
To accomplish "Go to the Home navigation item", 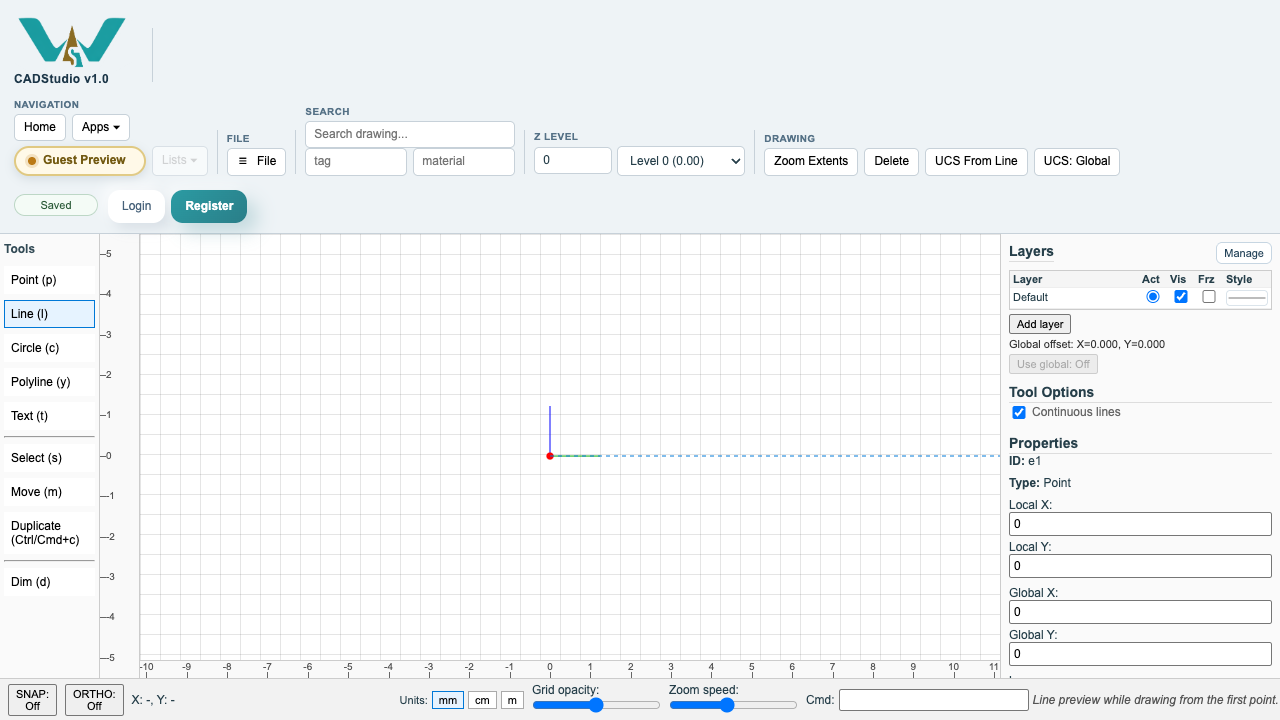I will click(x=40, y=127).
